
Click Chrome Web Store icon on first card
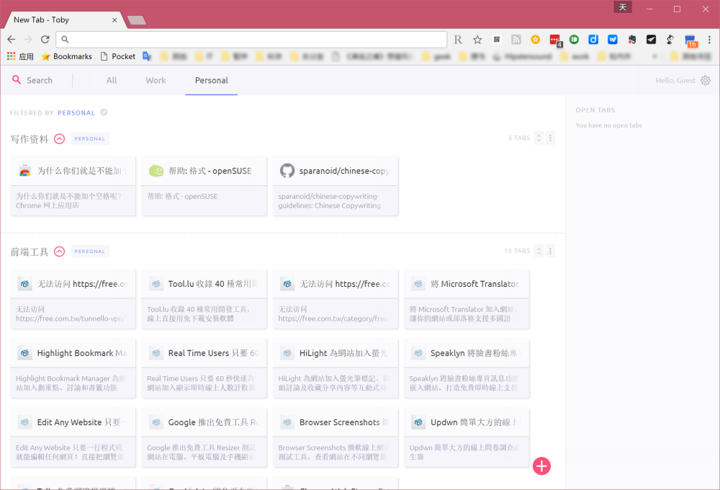pyautogui.click(x=25, y=171)
